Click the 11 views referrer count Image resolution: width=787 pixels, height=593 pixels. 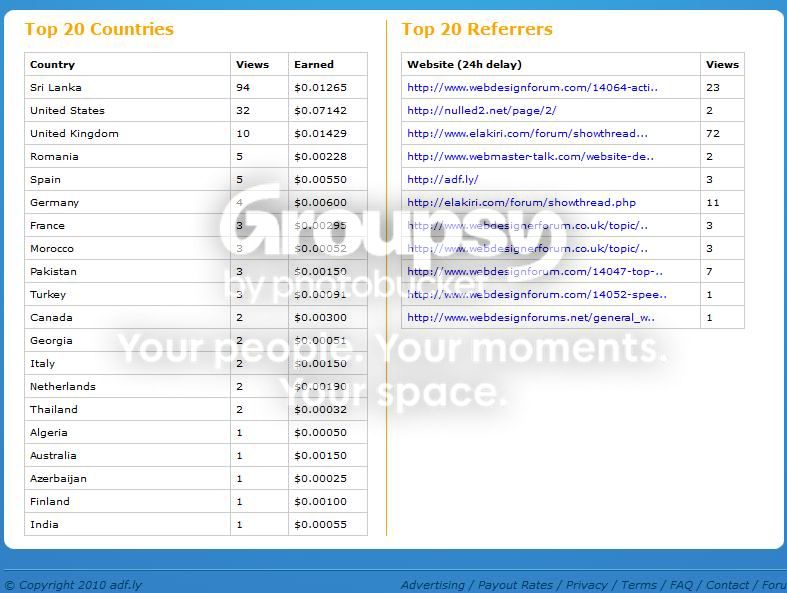(713, 203)
